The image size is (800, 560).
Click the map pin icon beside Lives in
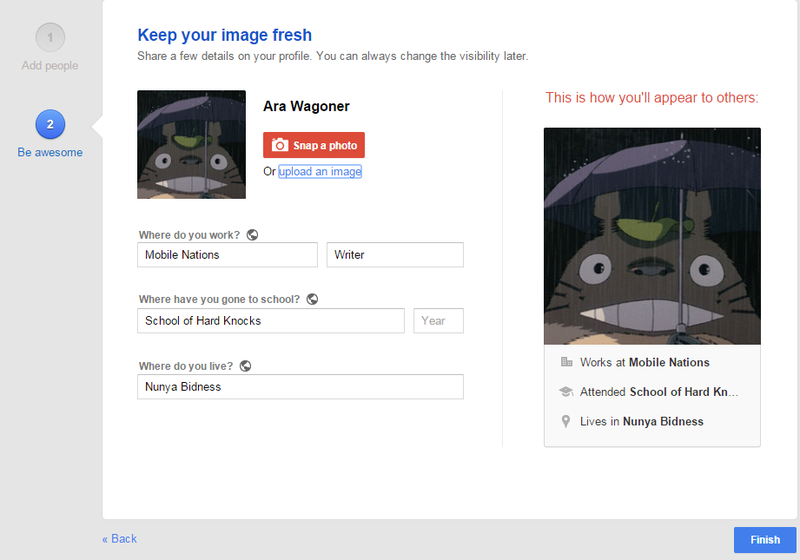pyautogui.click(x=566, y=421)
